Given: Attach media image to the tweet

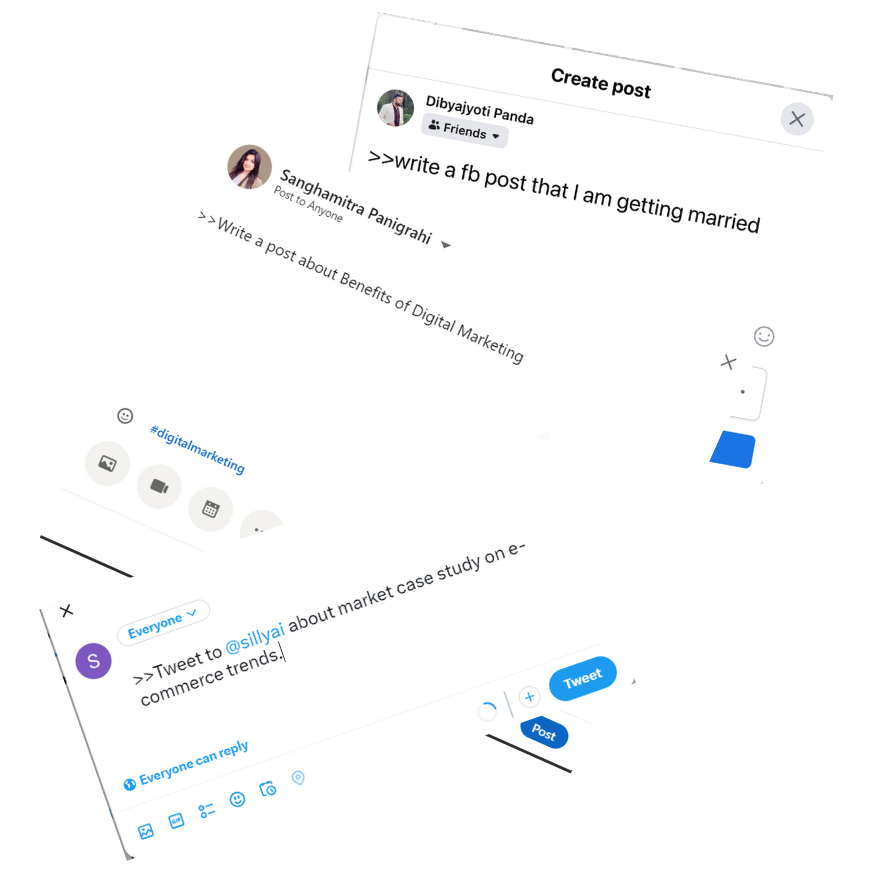Looking at the screenshot, I should [x=146, y=831].
